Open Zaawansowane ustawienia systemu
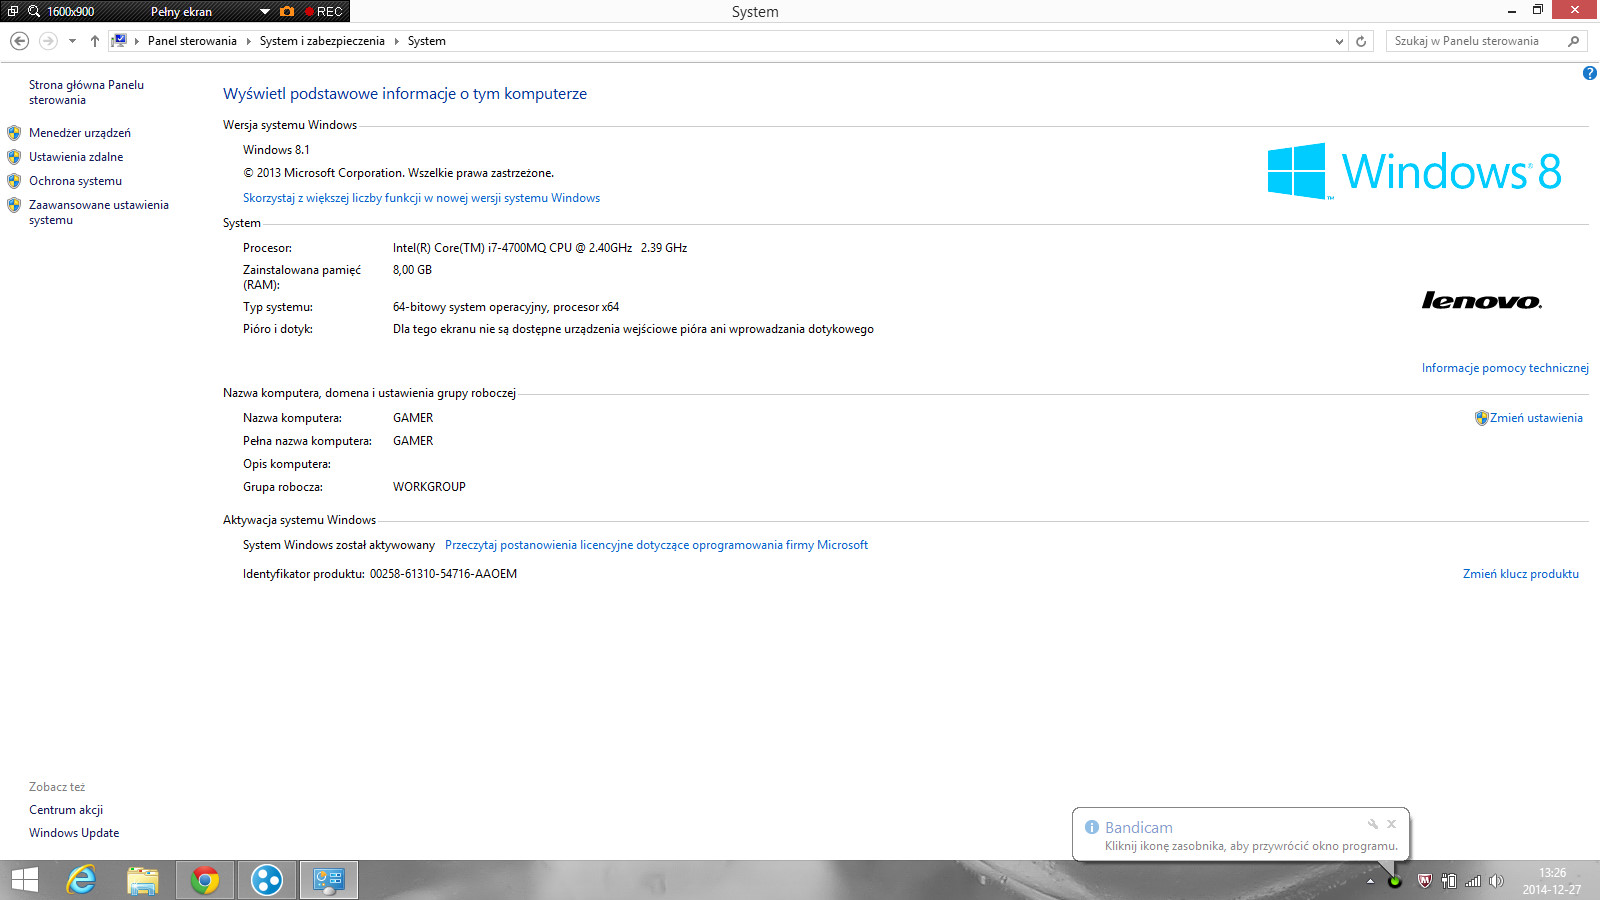This screenshot has width=1600, height=900. 99,212
